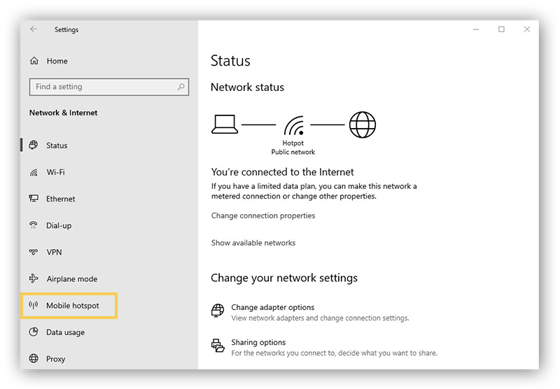
Task: Click Show available networks link
Action: pos(253,243)
